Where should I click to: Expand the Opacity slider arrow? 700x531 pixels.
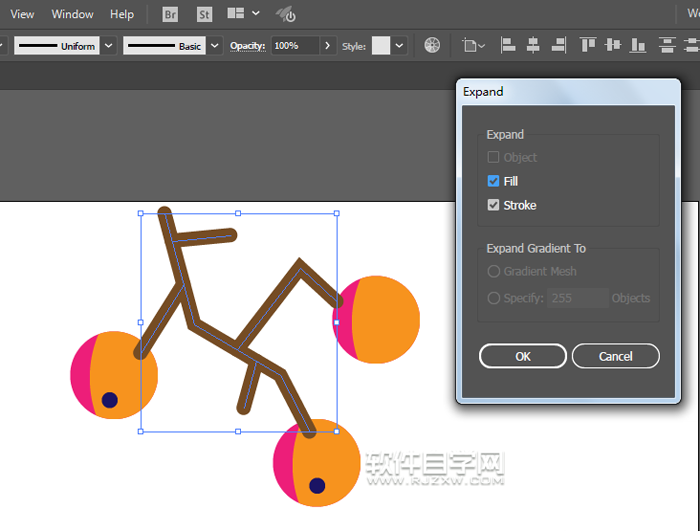pos(328,46)
